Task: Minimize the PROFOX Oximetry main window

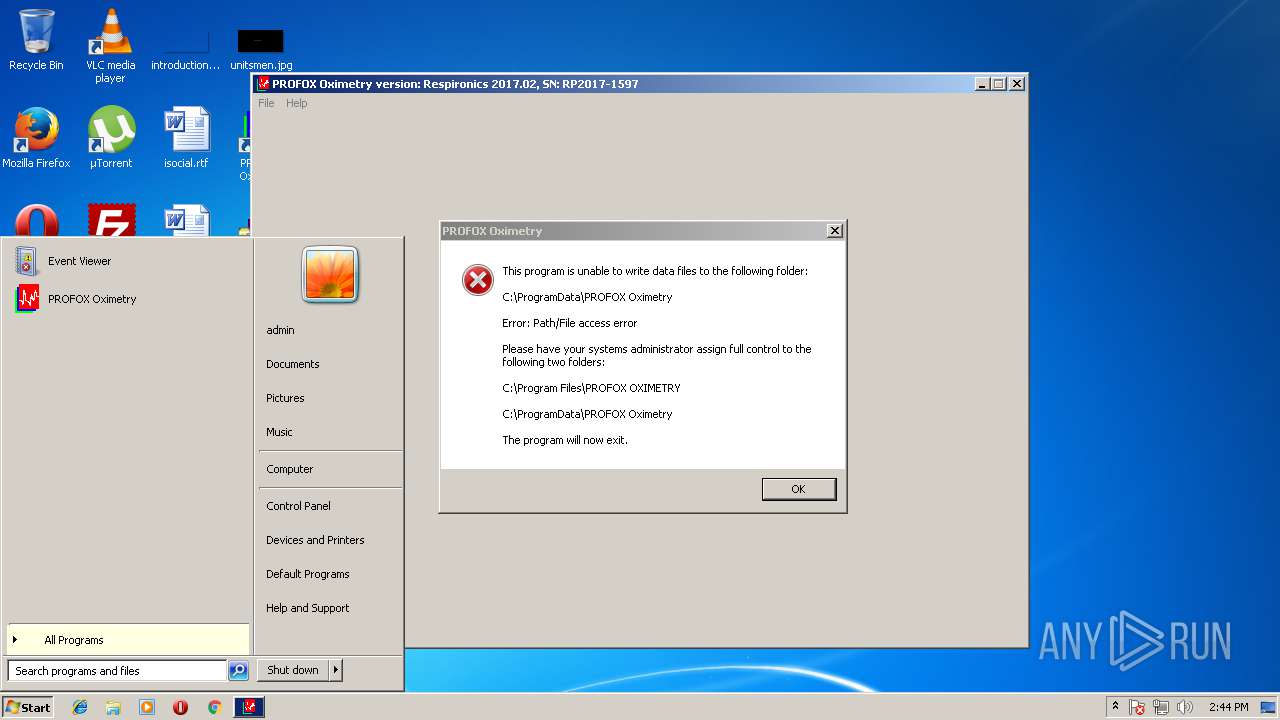Action: coord(981,84)
